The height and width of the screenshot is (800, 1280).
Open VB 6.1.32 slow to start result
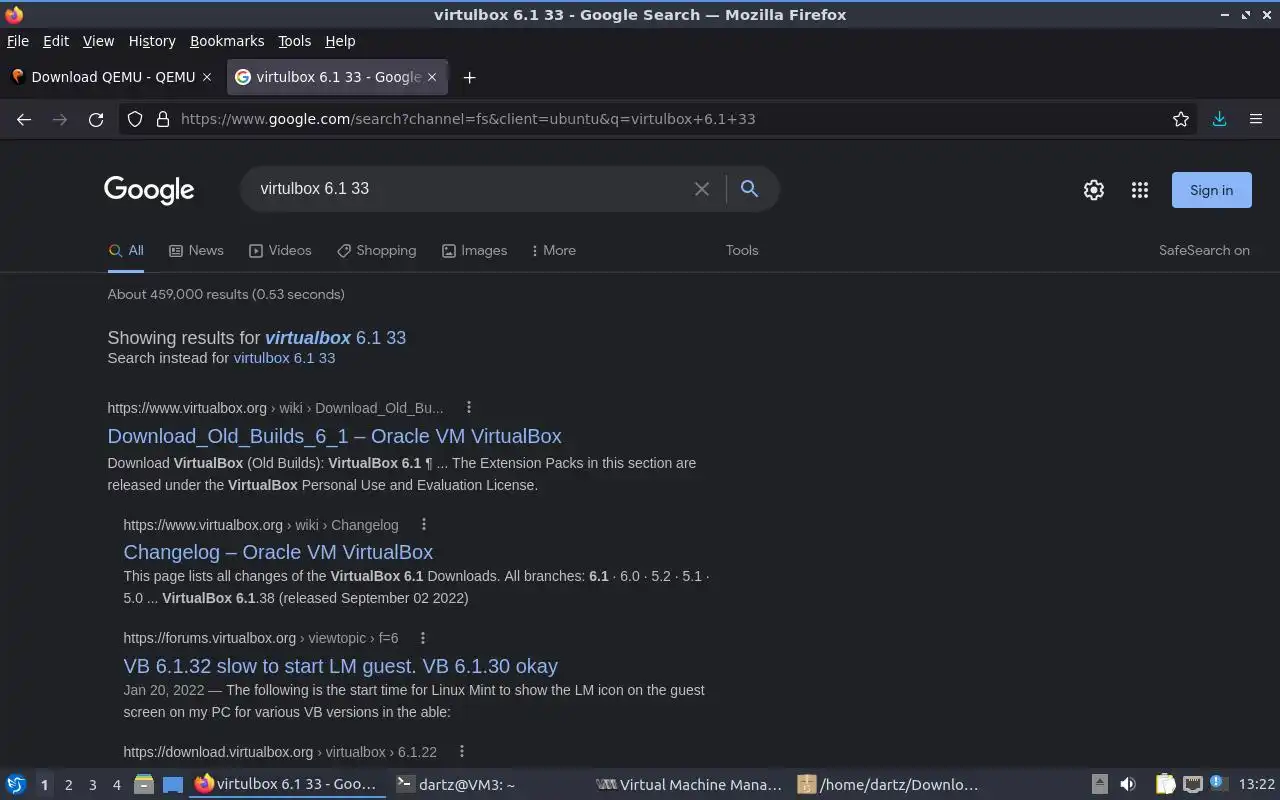340,666
